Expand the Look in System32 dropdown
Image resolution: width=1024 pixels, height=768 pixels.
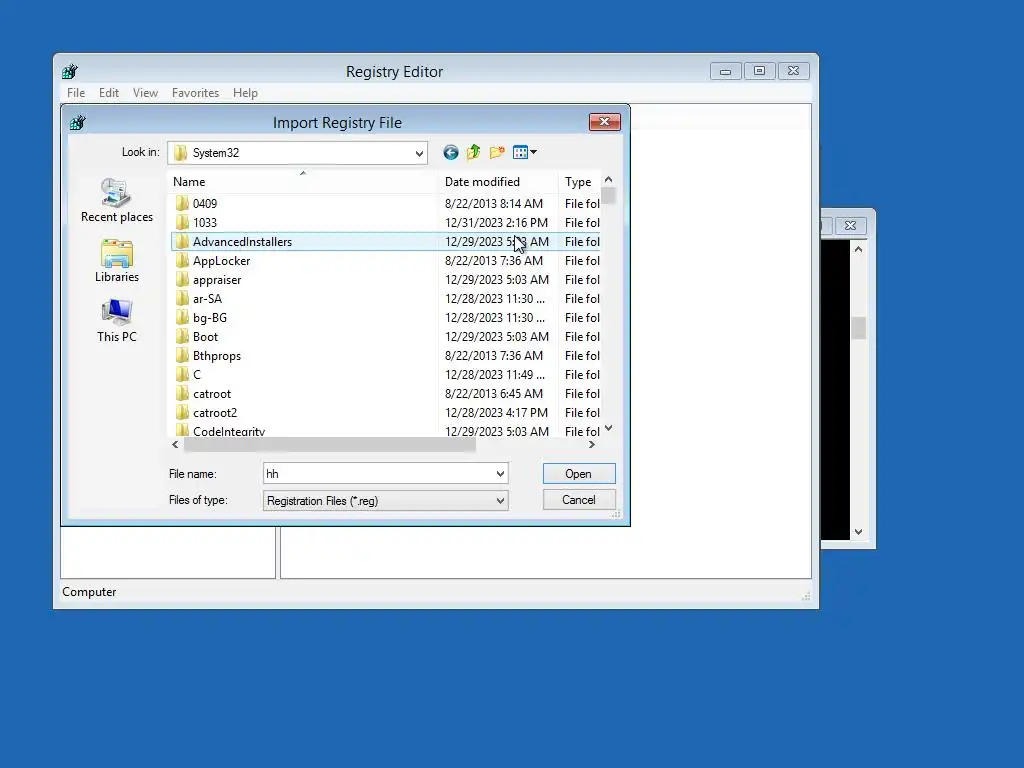419,153
